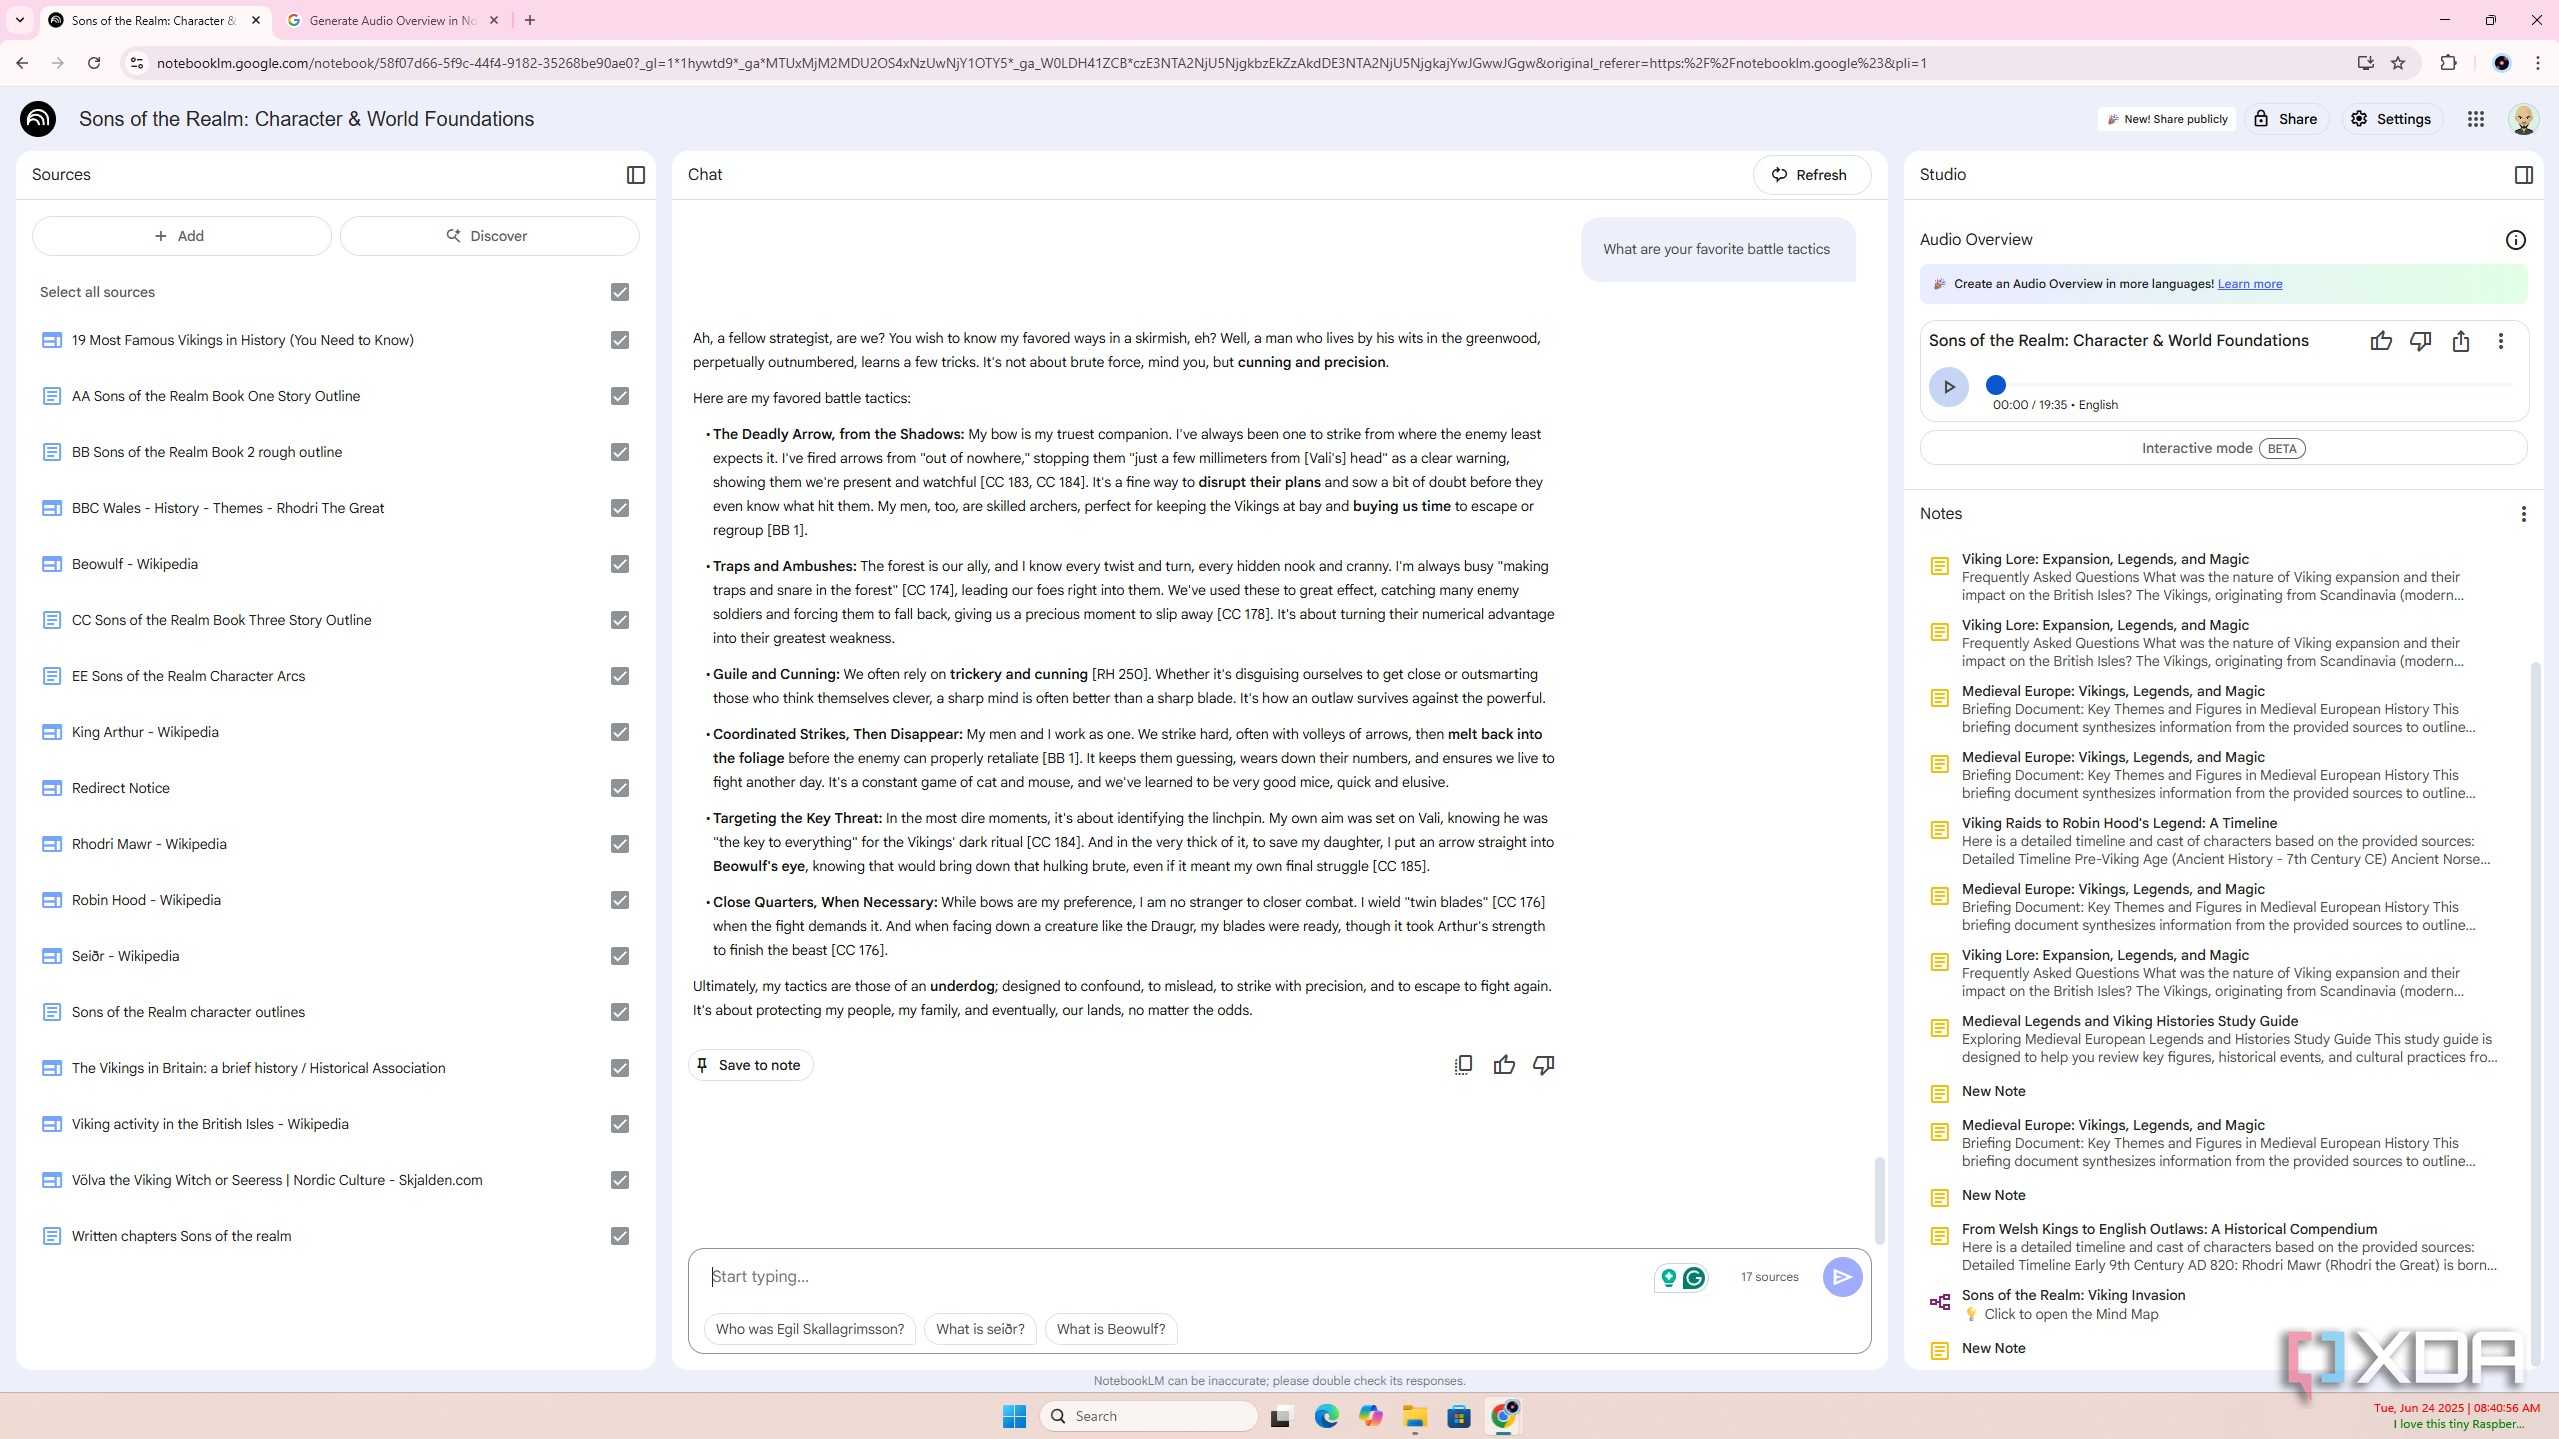Collapse the Sources panel
2559x1439 pixels.
point(635,175)
